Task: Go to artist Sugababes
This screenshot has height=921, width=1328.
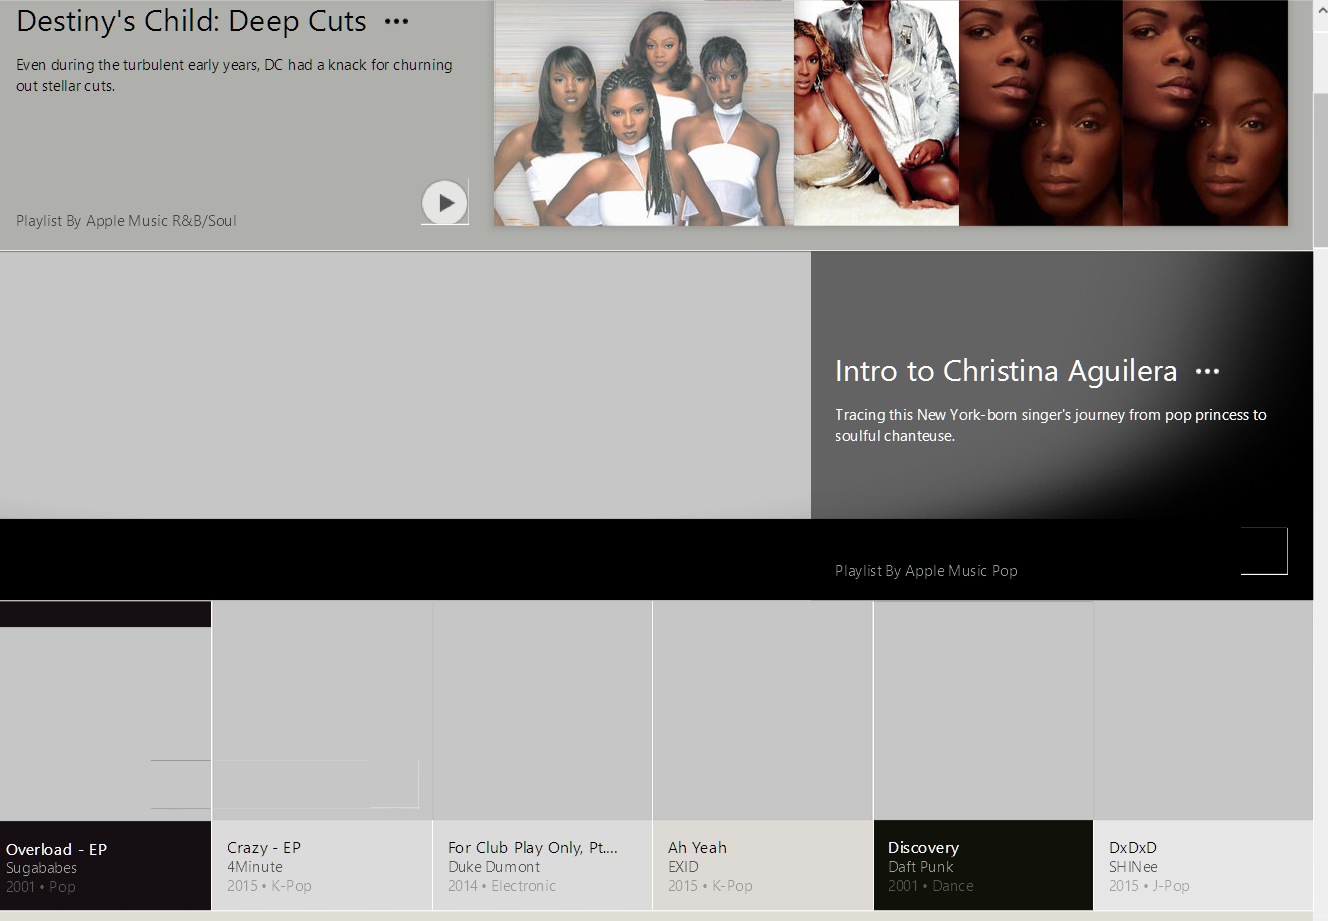Action: (x=41, y=868)
